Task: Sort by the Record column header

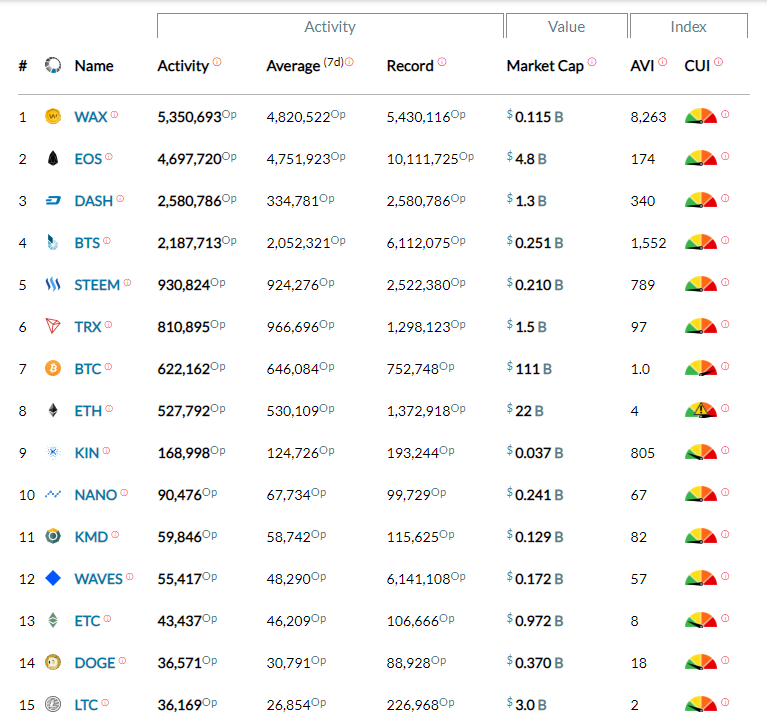Action: click(410, 66)
